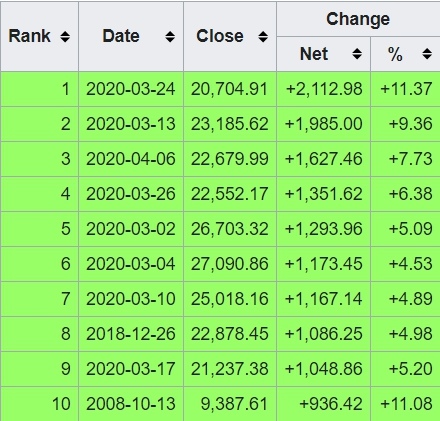Image resolution: width=440 pixels, height=421 pixels.
Task: Select date cell 2020-03-24
Action: [x=131, y=89]
